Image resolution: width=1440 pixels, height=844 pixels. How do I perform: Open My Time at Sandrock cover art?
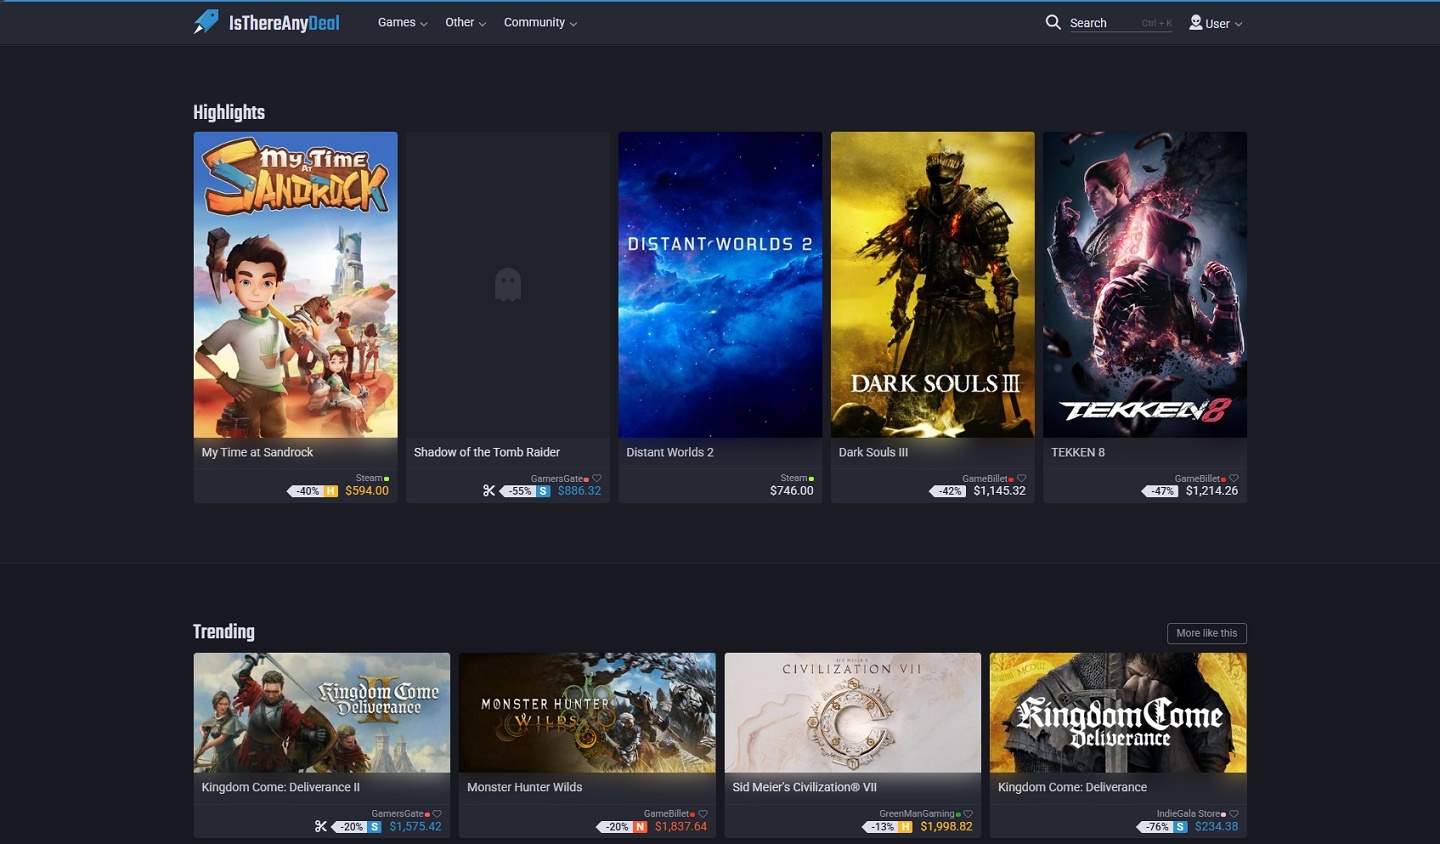295,285
